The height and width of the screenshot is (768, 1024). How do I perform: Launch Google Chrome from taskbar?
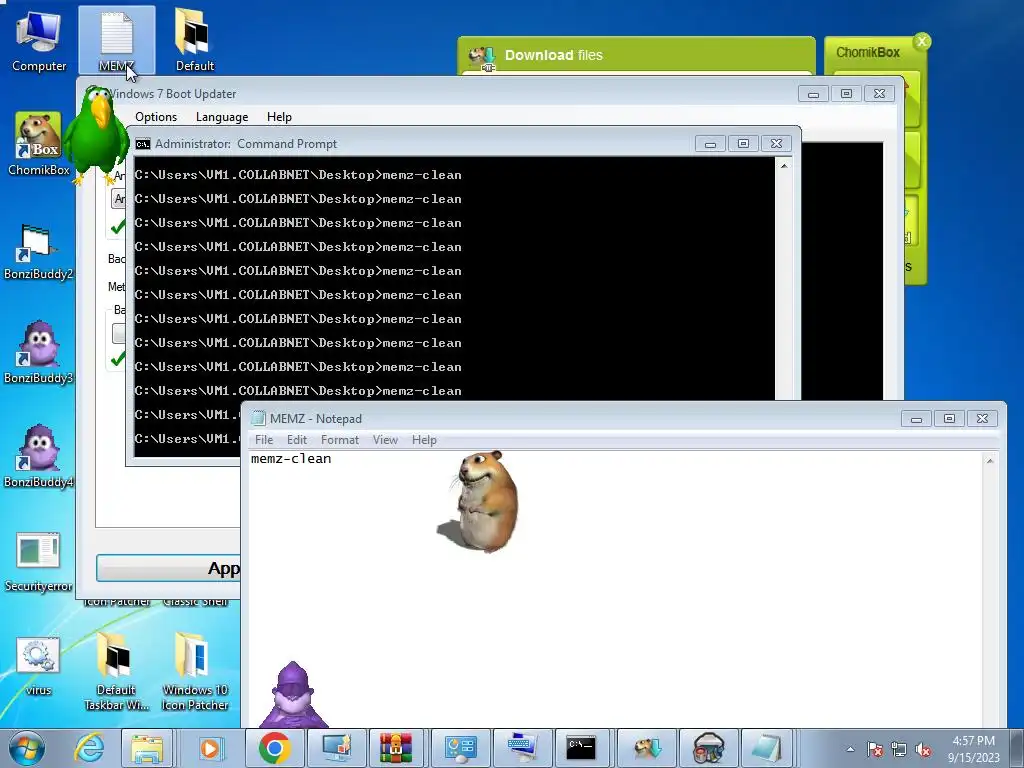pyautogui.click(x=274, y=748)
